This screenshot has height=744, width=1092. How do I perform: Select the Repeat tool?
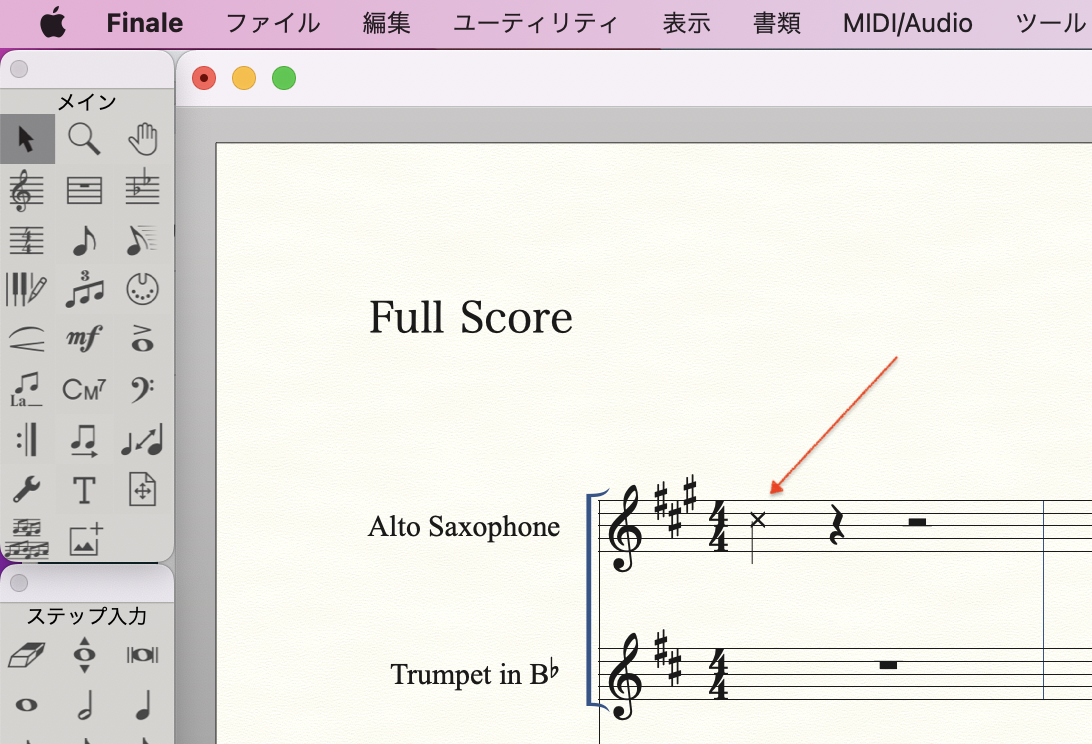(x=27, y=440)
